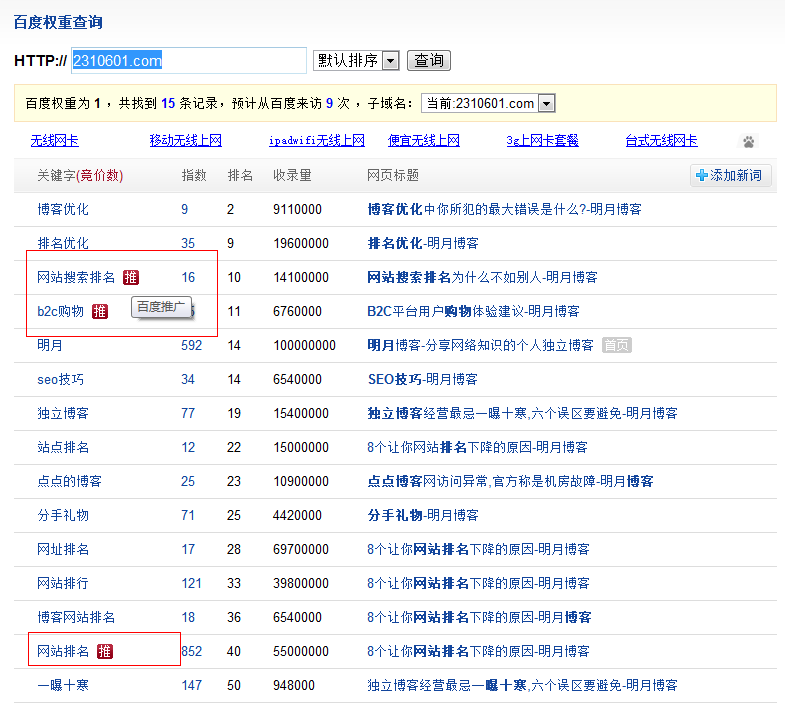Open the keyword 网站排行
This screenshot has height=708, width=785.
[x=63, y=583]
